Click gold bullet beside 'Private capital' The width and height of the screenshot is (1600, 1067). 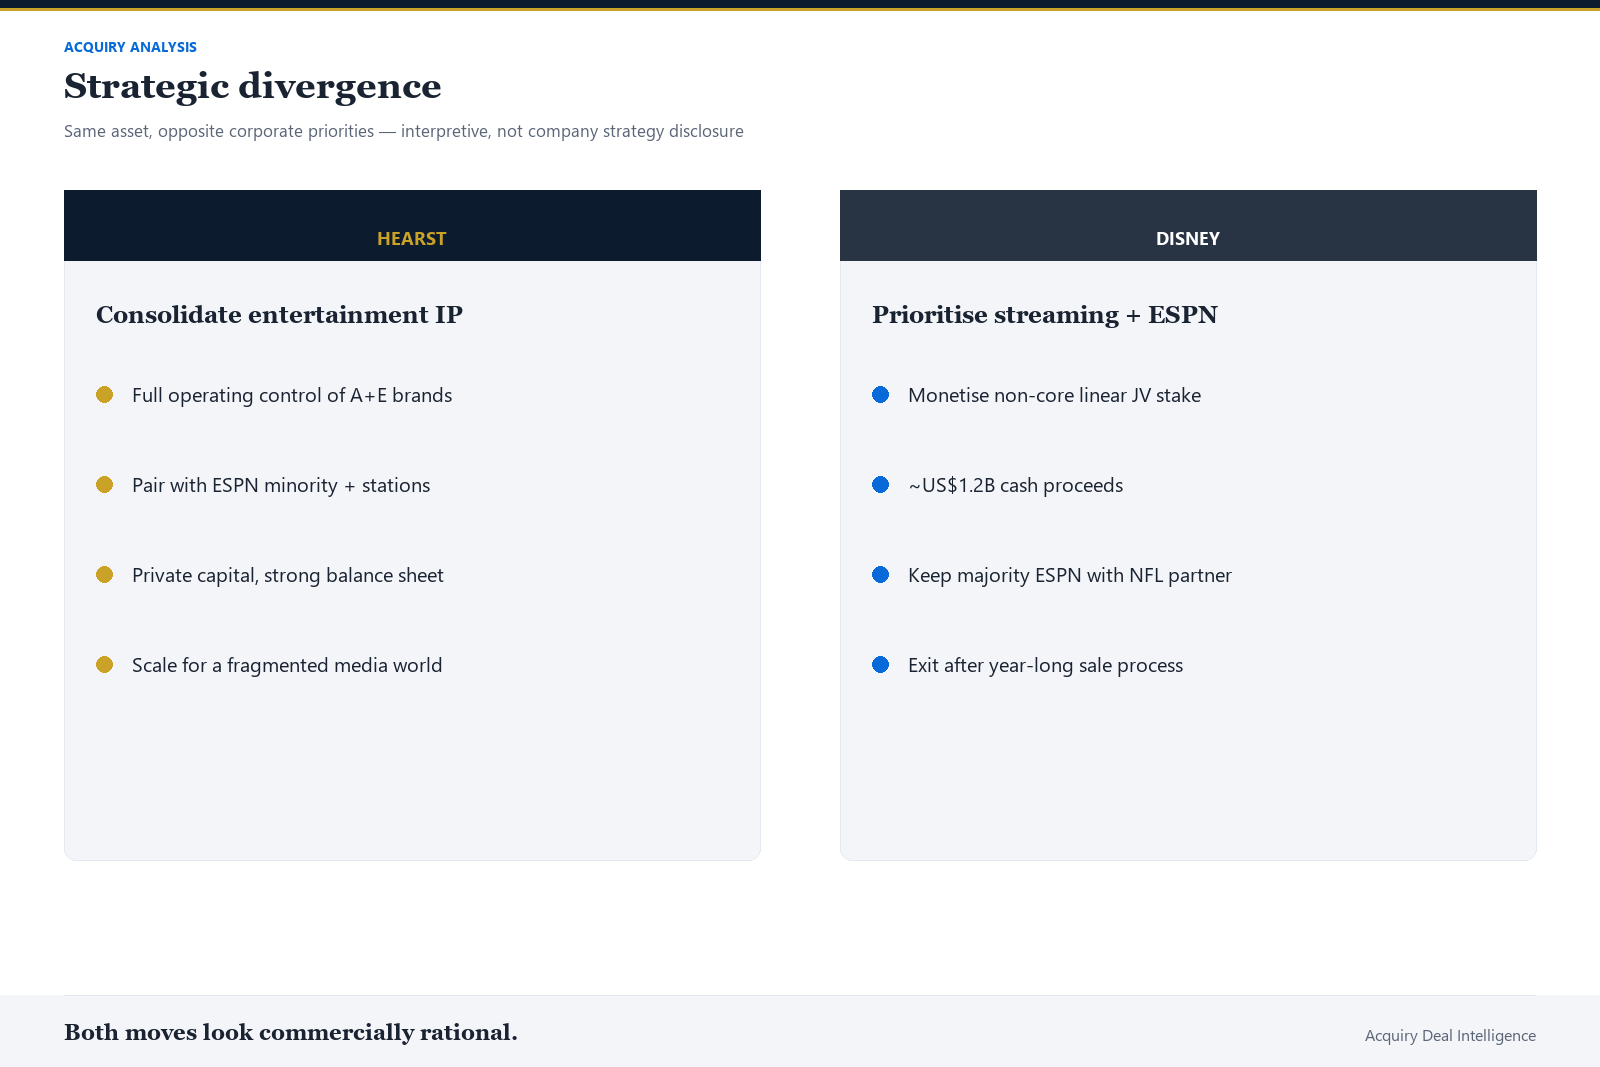point(104,575)
